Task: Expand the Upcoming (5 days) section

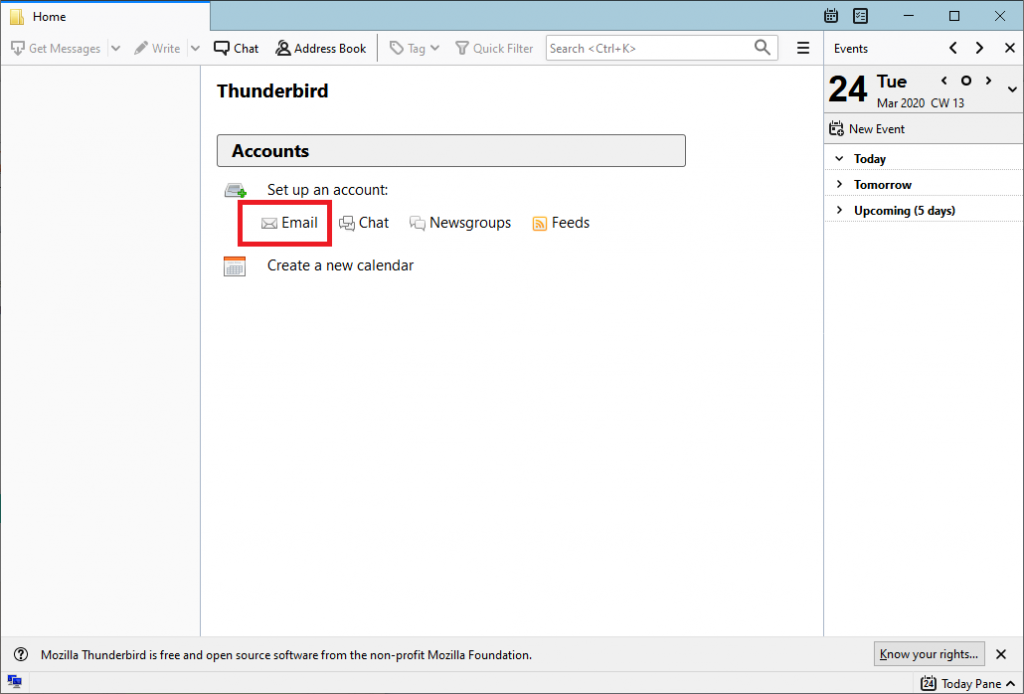Action: pos(839,211)
